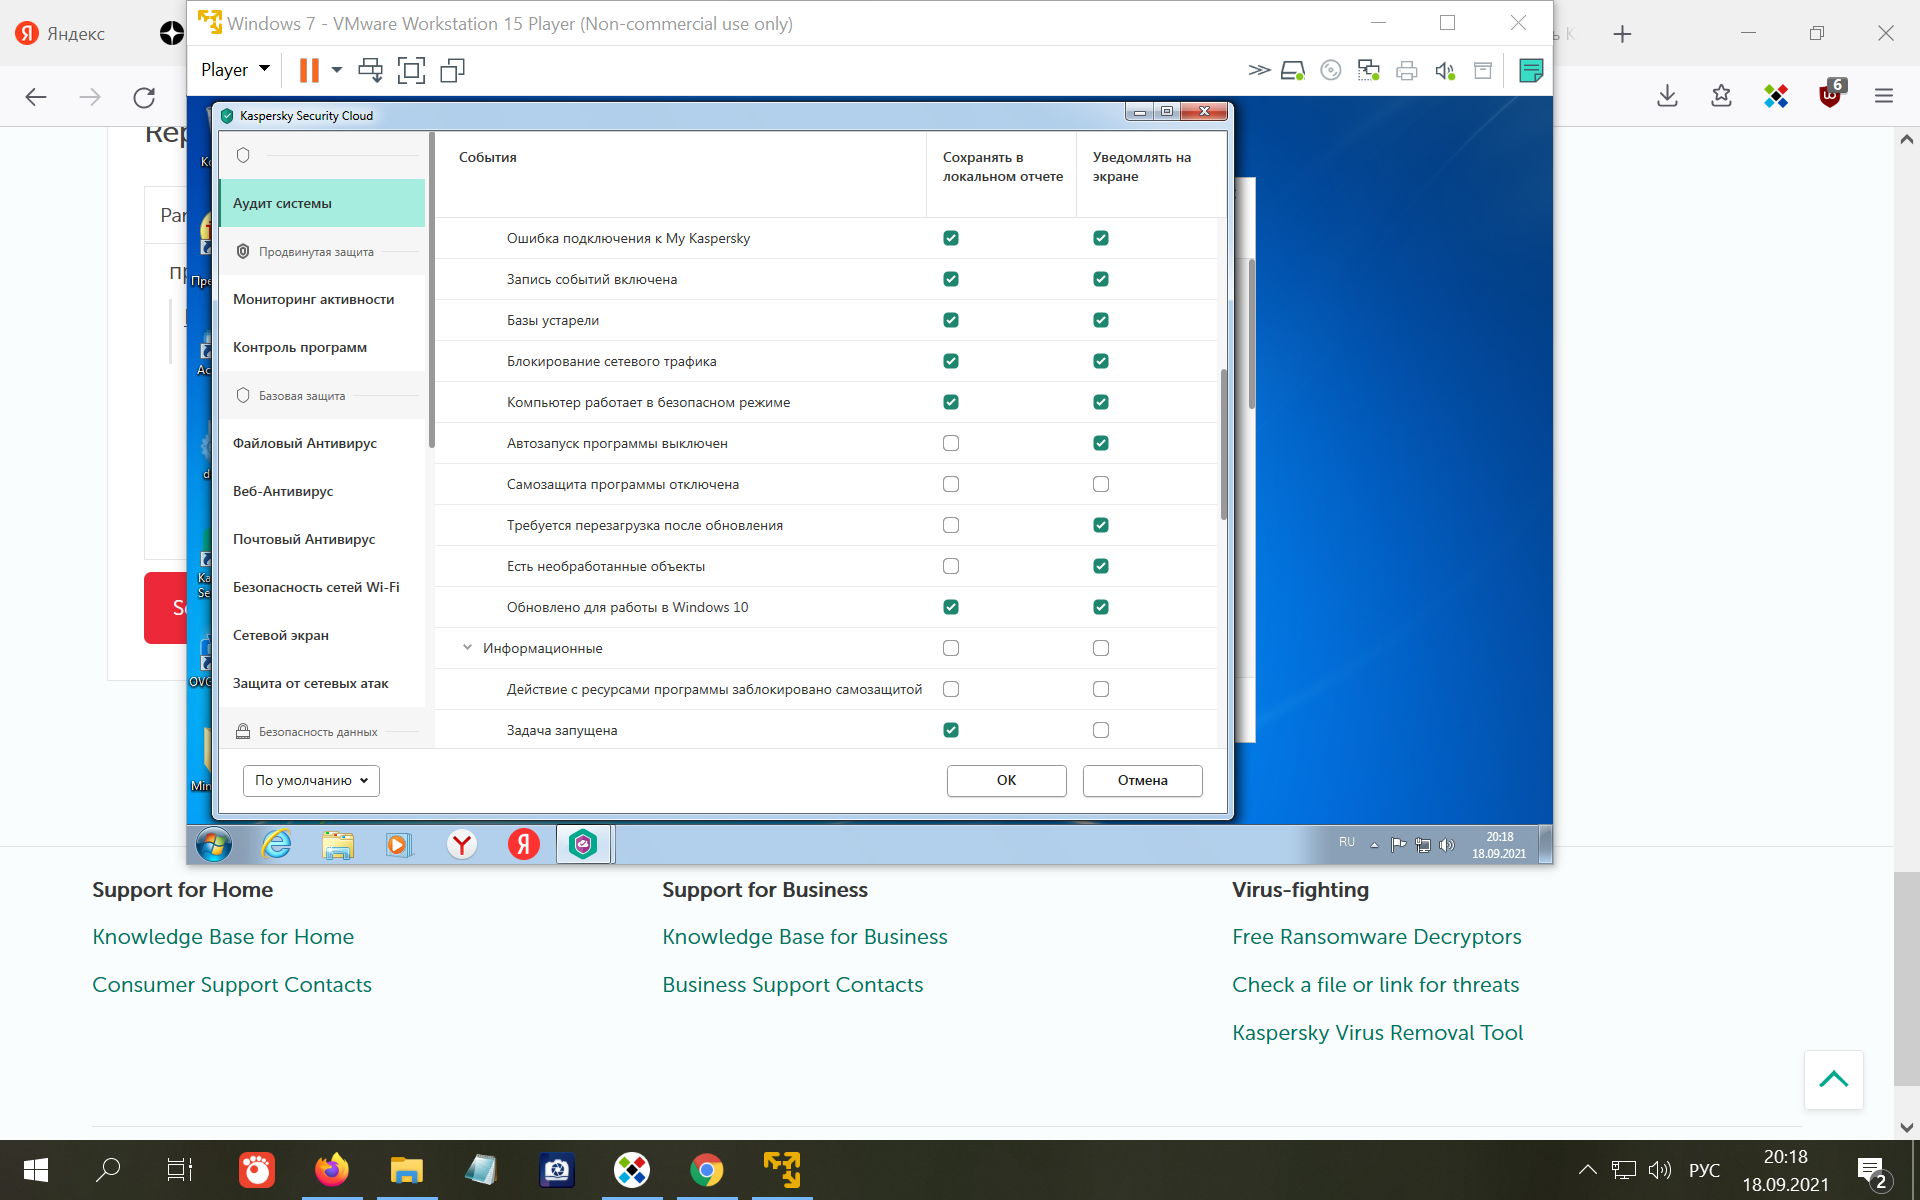Screen dimensions: 1920x1200
Task: Open Kaspersky icon in Windows 7 taskbar
Action: 583,845
